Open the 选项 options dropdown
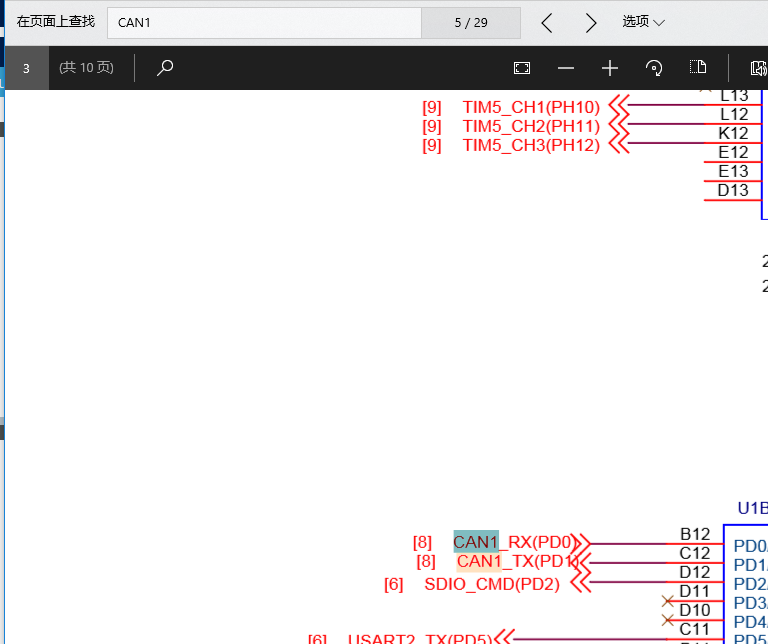 pos(643,22)
